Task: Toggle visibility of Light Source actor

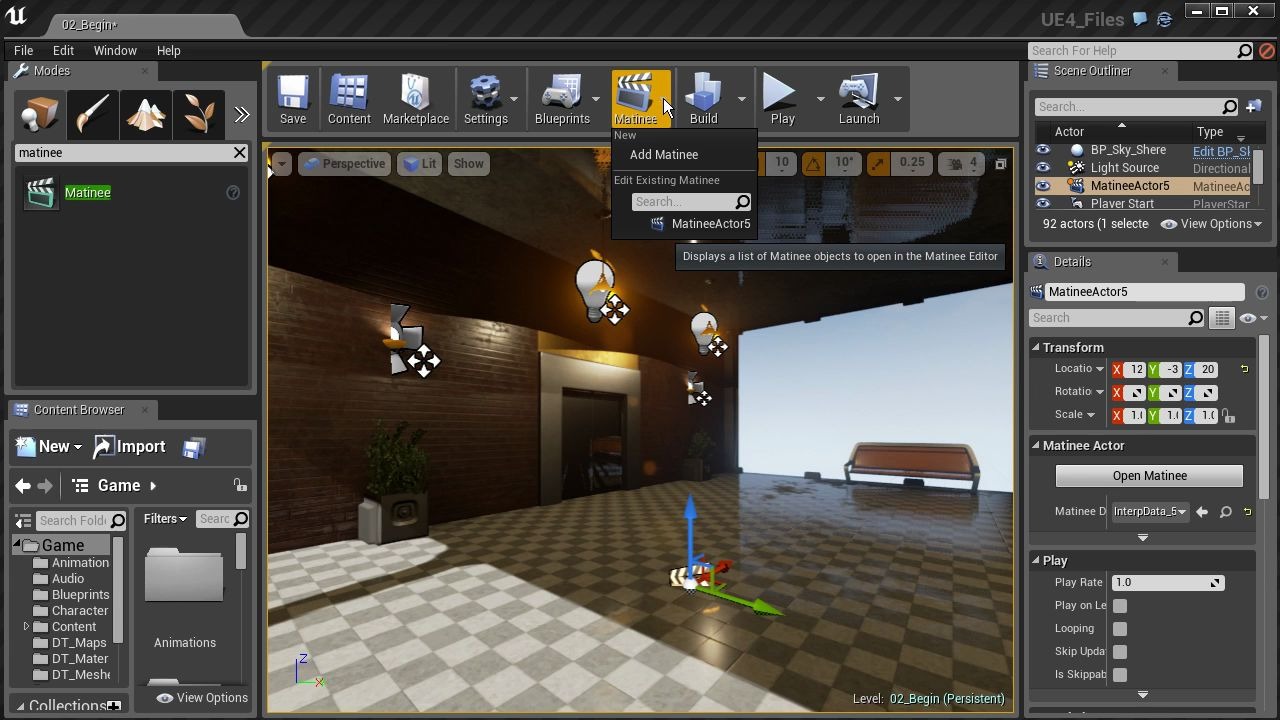Action: click(1043, 168)
